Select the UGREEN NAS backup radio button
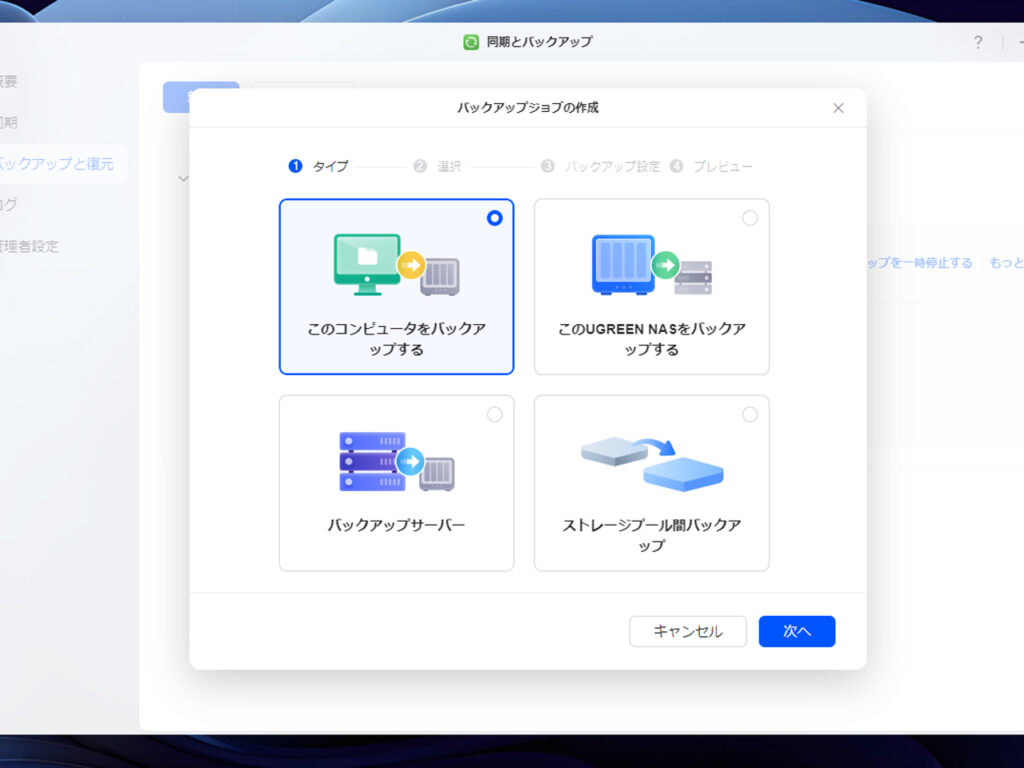 click(750, 218)
